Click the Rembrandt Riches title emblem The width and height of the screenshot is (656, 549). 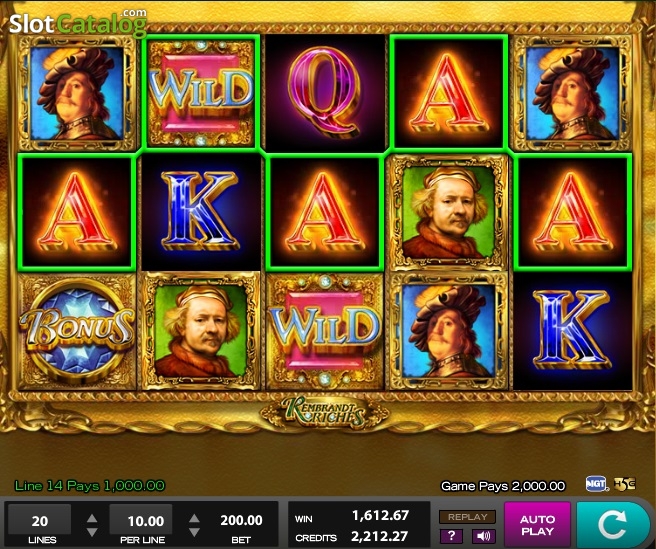tap(325, 413)
